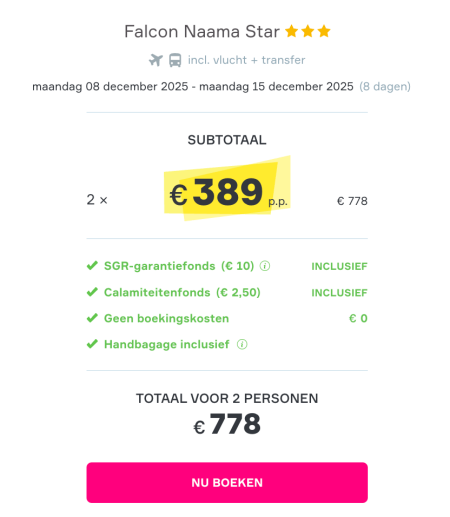Click the bus transfer icon
The width and height of the screenshot is (450, 517).
pyautogui.click(x=175, y=60)
